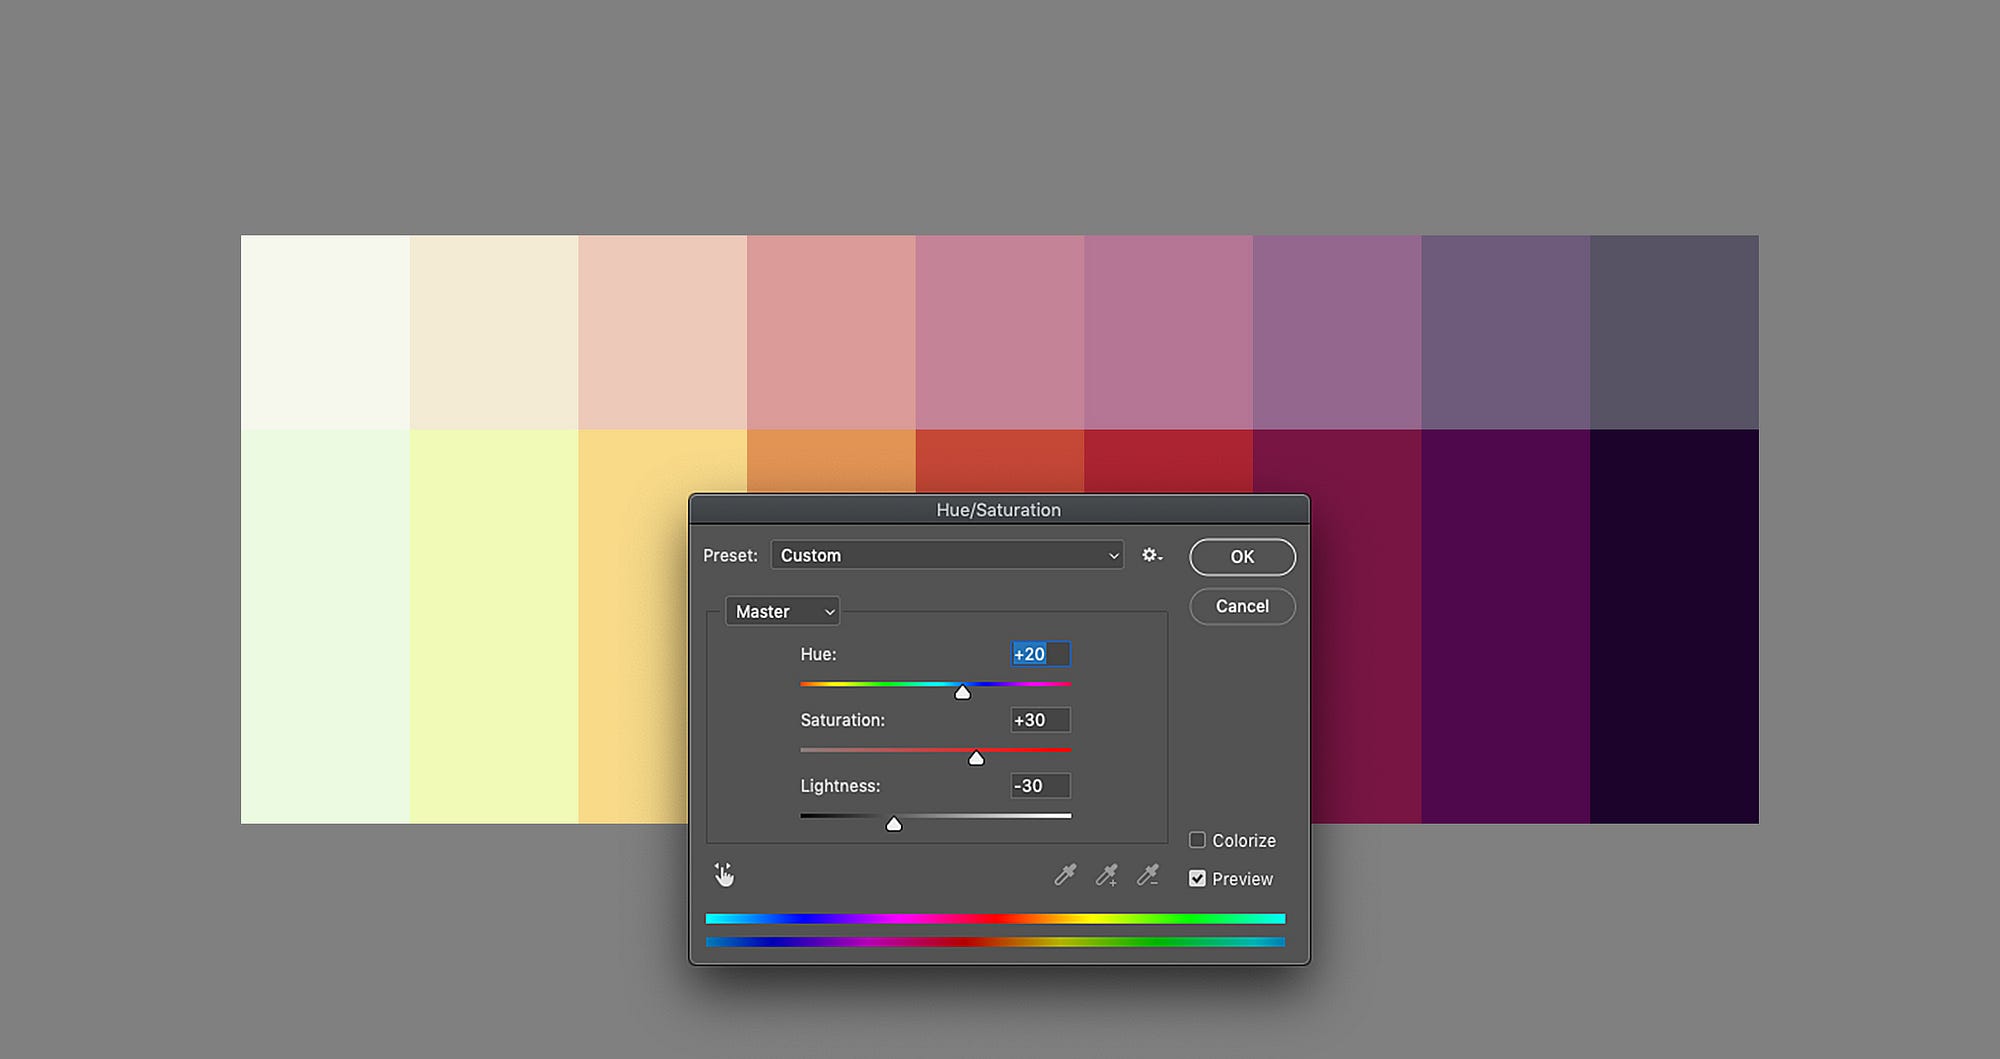Click the muted purple top-row swatch

(1337, 332)
